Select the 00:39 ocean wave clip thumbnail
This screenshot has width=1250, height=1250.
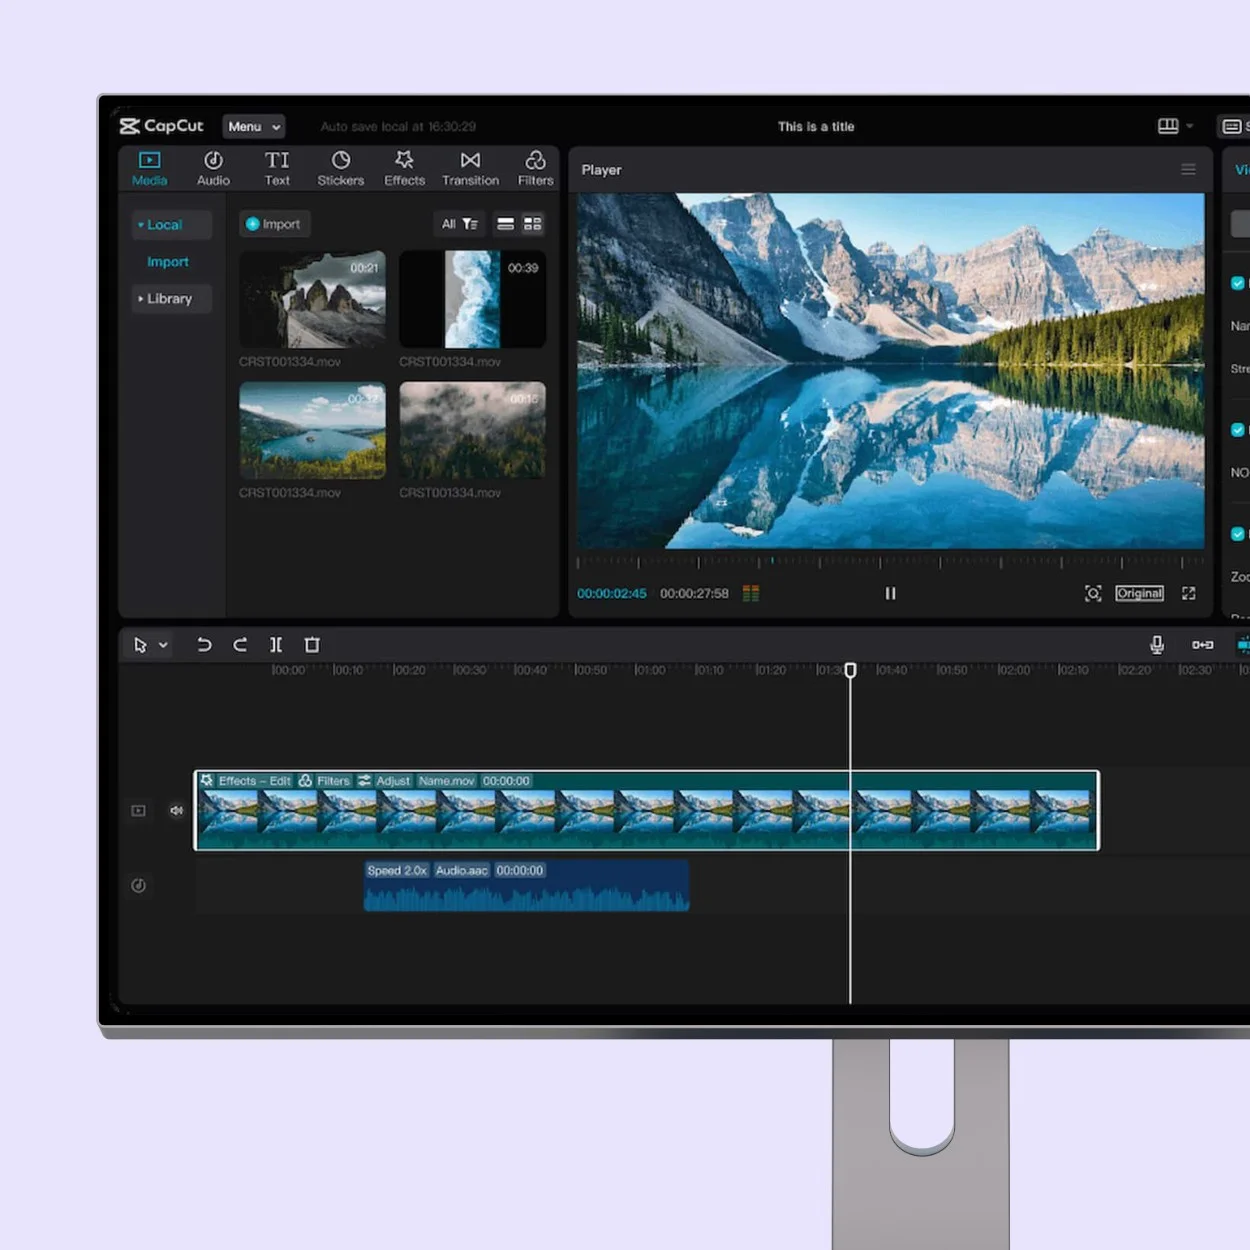pos(472,299)
